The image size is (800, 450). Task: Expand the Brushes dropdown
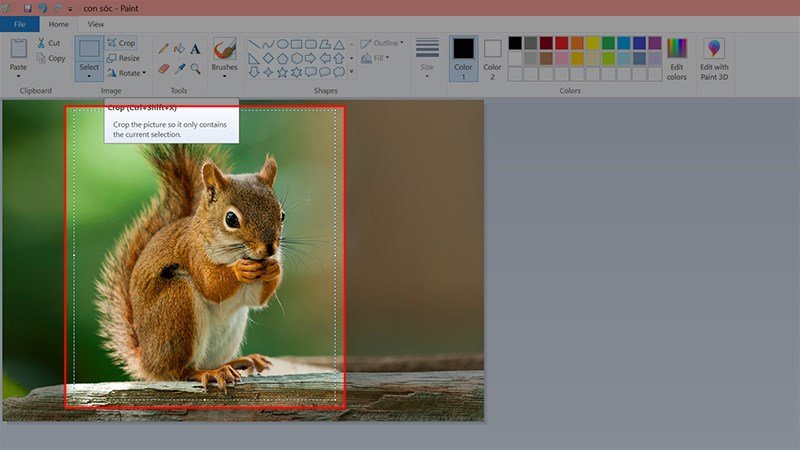point(225,76)
